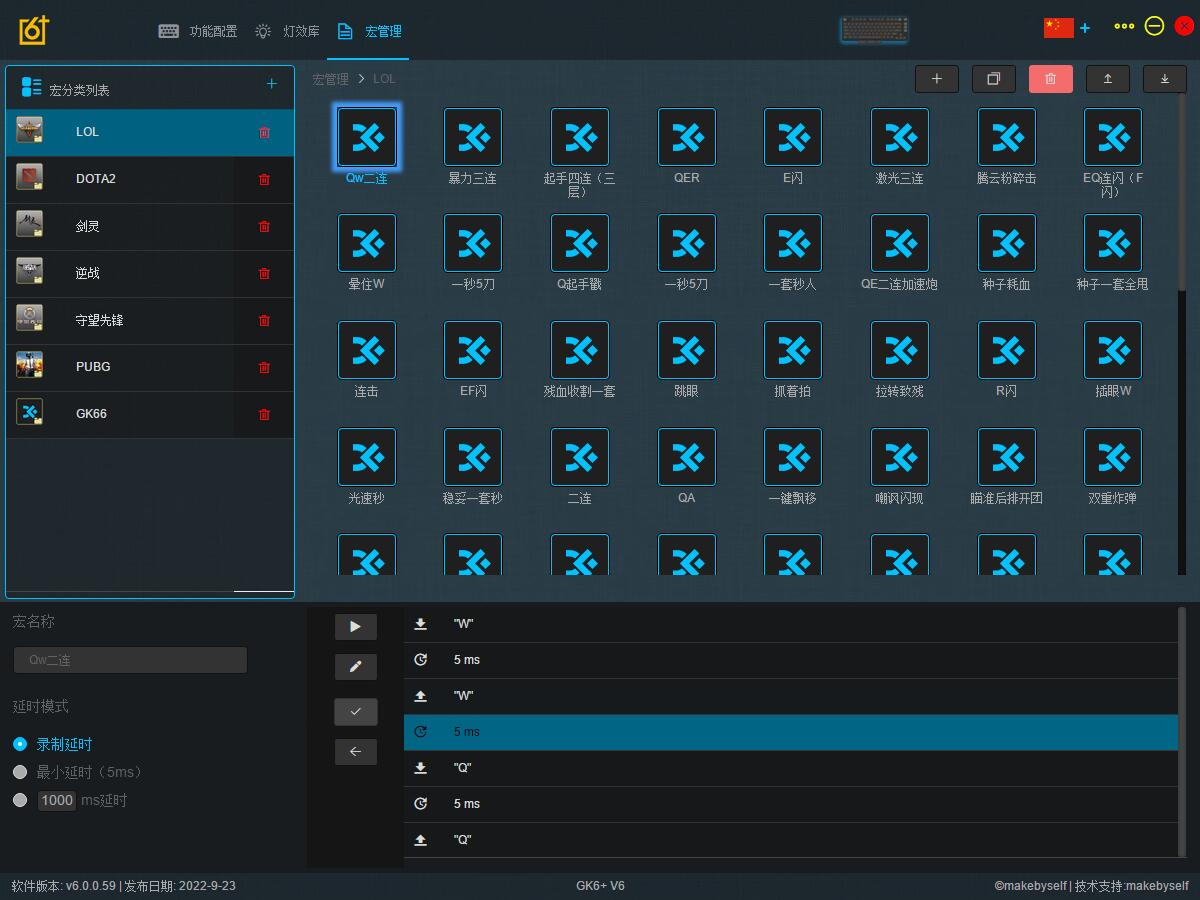Image resolution: width=1200 pixels, height=900 pixels.
Task: Click the add new macro plus button
Action: pyautogui.click(x=936, y=79)
